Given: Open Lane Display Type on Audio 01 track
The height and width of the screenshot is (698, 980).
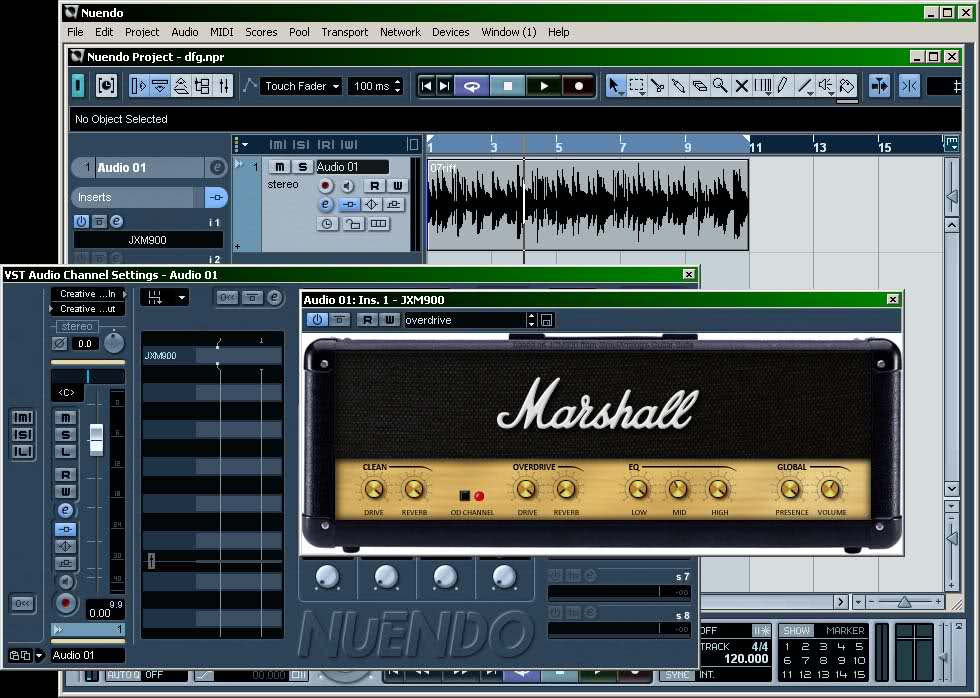Looking at the screenshot, I should pyautogui.click(x=379, y=224).
